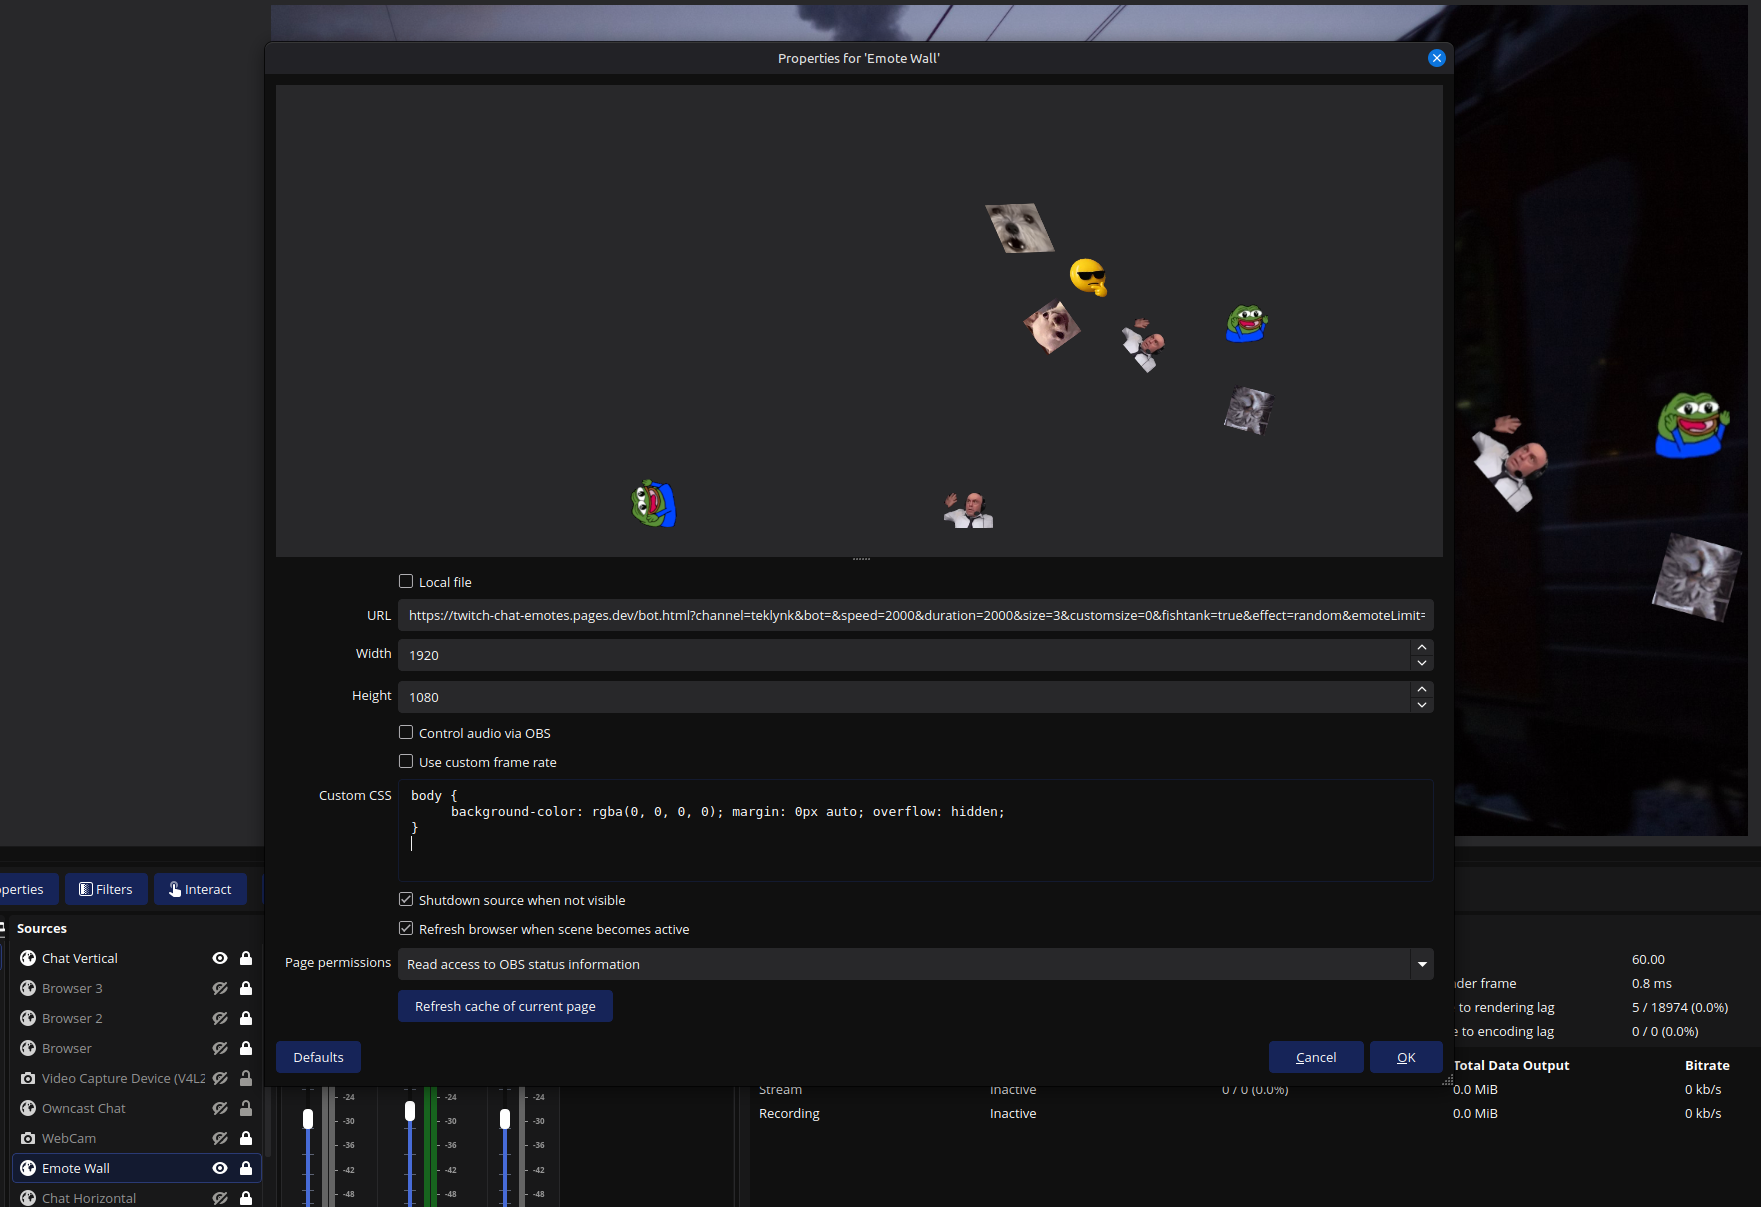Click the 'Sources' panel title
Viewport: 1761px width, 1207px height.
click(42, 928)
